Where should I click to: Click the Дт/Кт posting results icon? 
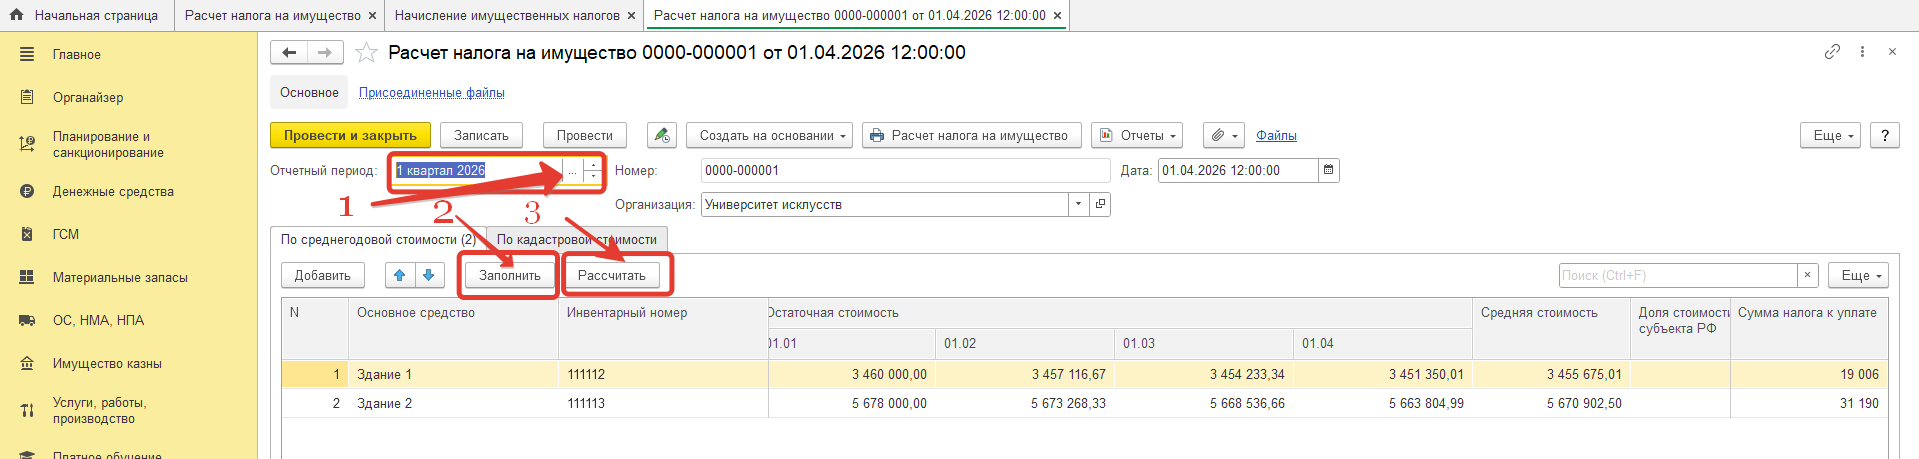(662, 135)
